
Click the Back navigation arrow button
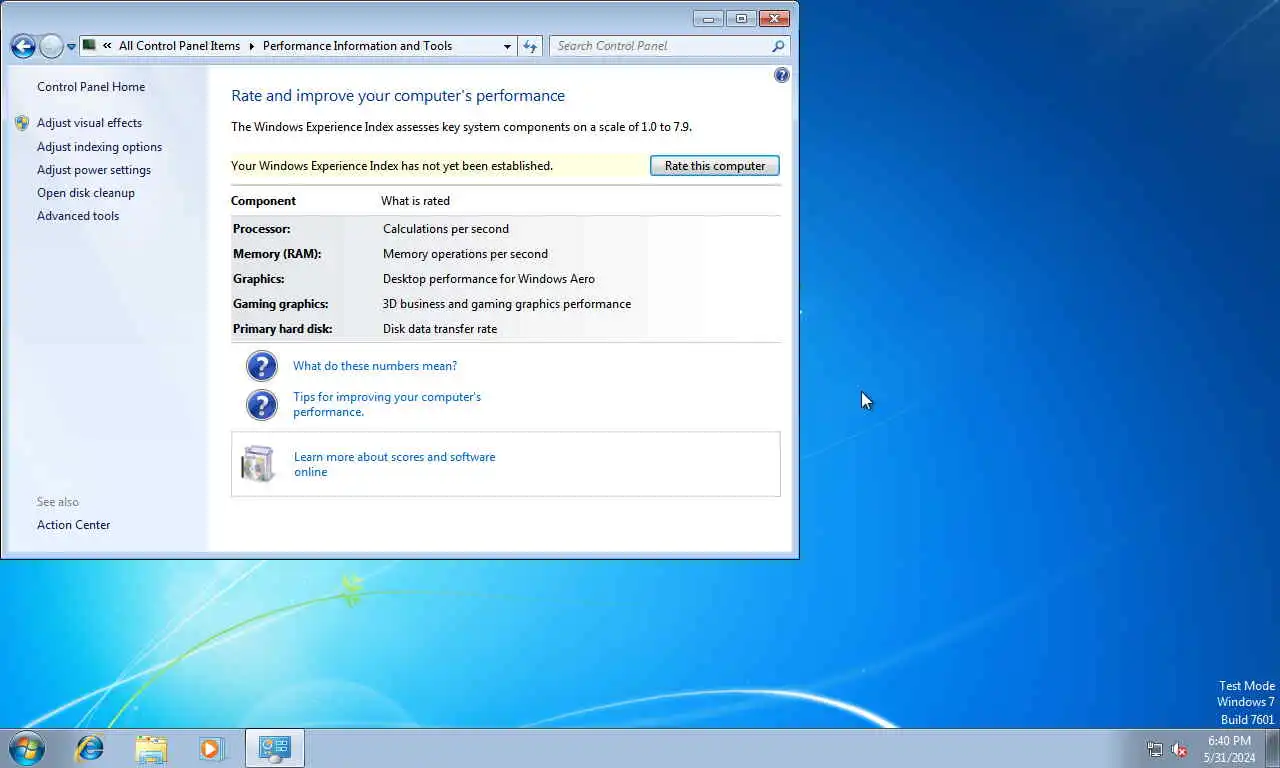pos(23,46)
